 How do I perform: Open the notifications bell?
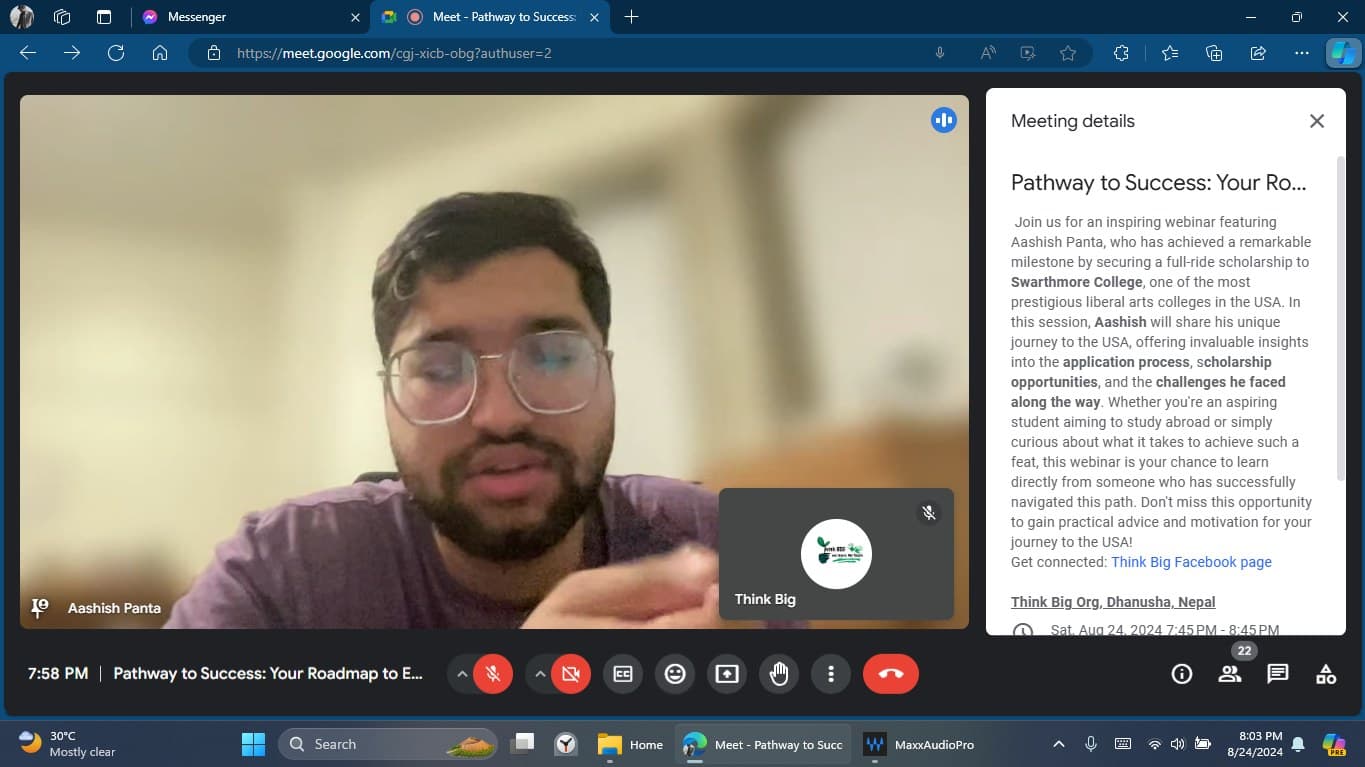pyautogui.click(x=1298, y=744)
